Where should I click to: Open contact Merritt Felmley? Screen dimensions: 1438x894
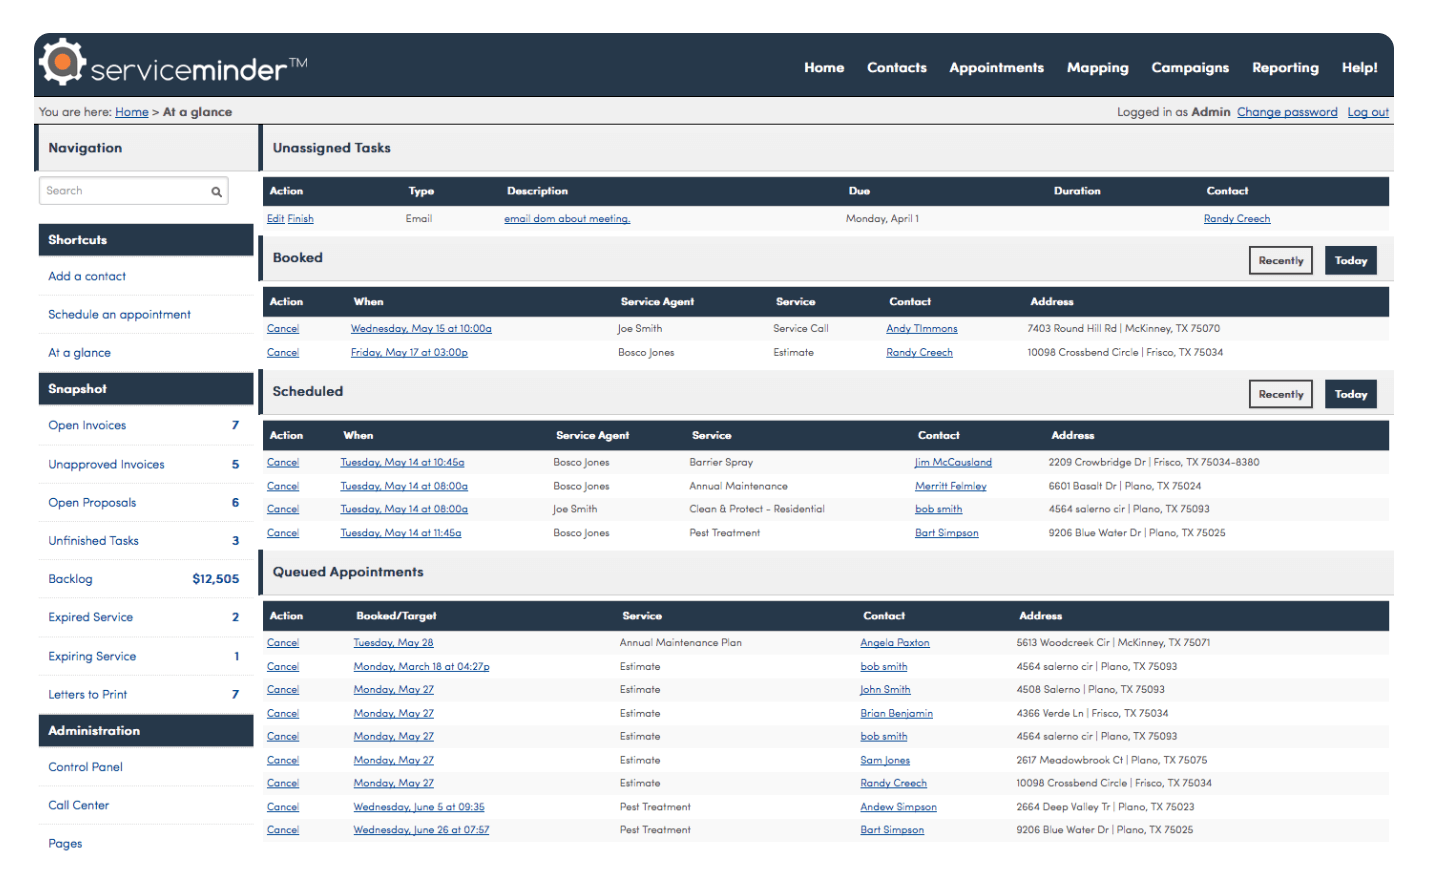[x=950, y=487]
